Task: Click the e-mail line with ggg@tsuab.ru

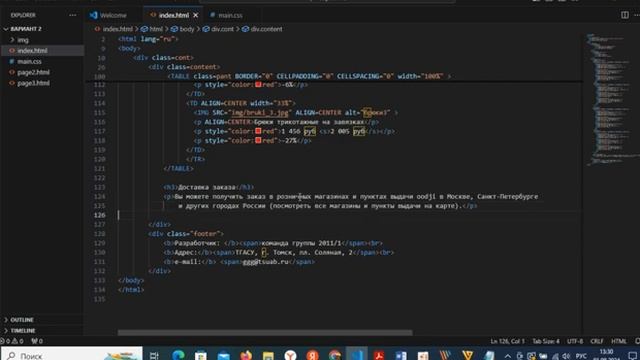Action: click(x=239, y=262)
